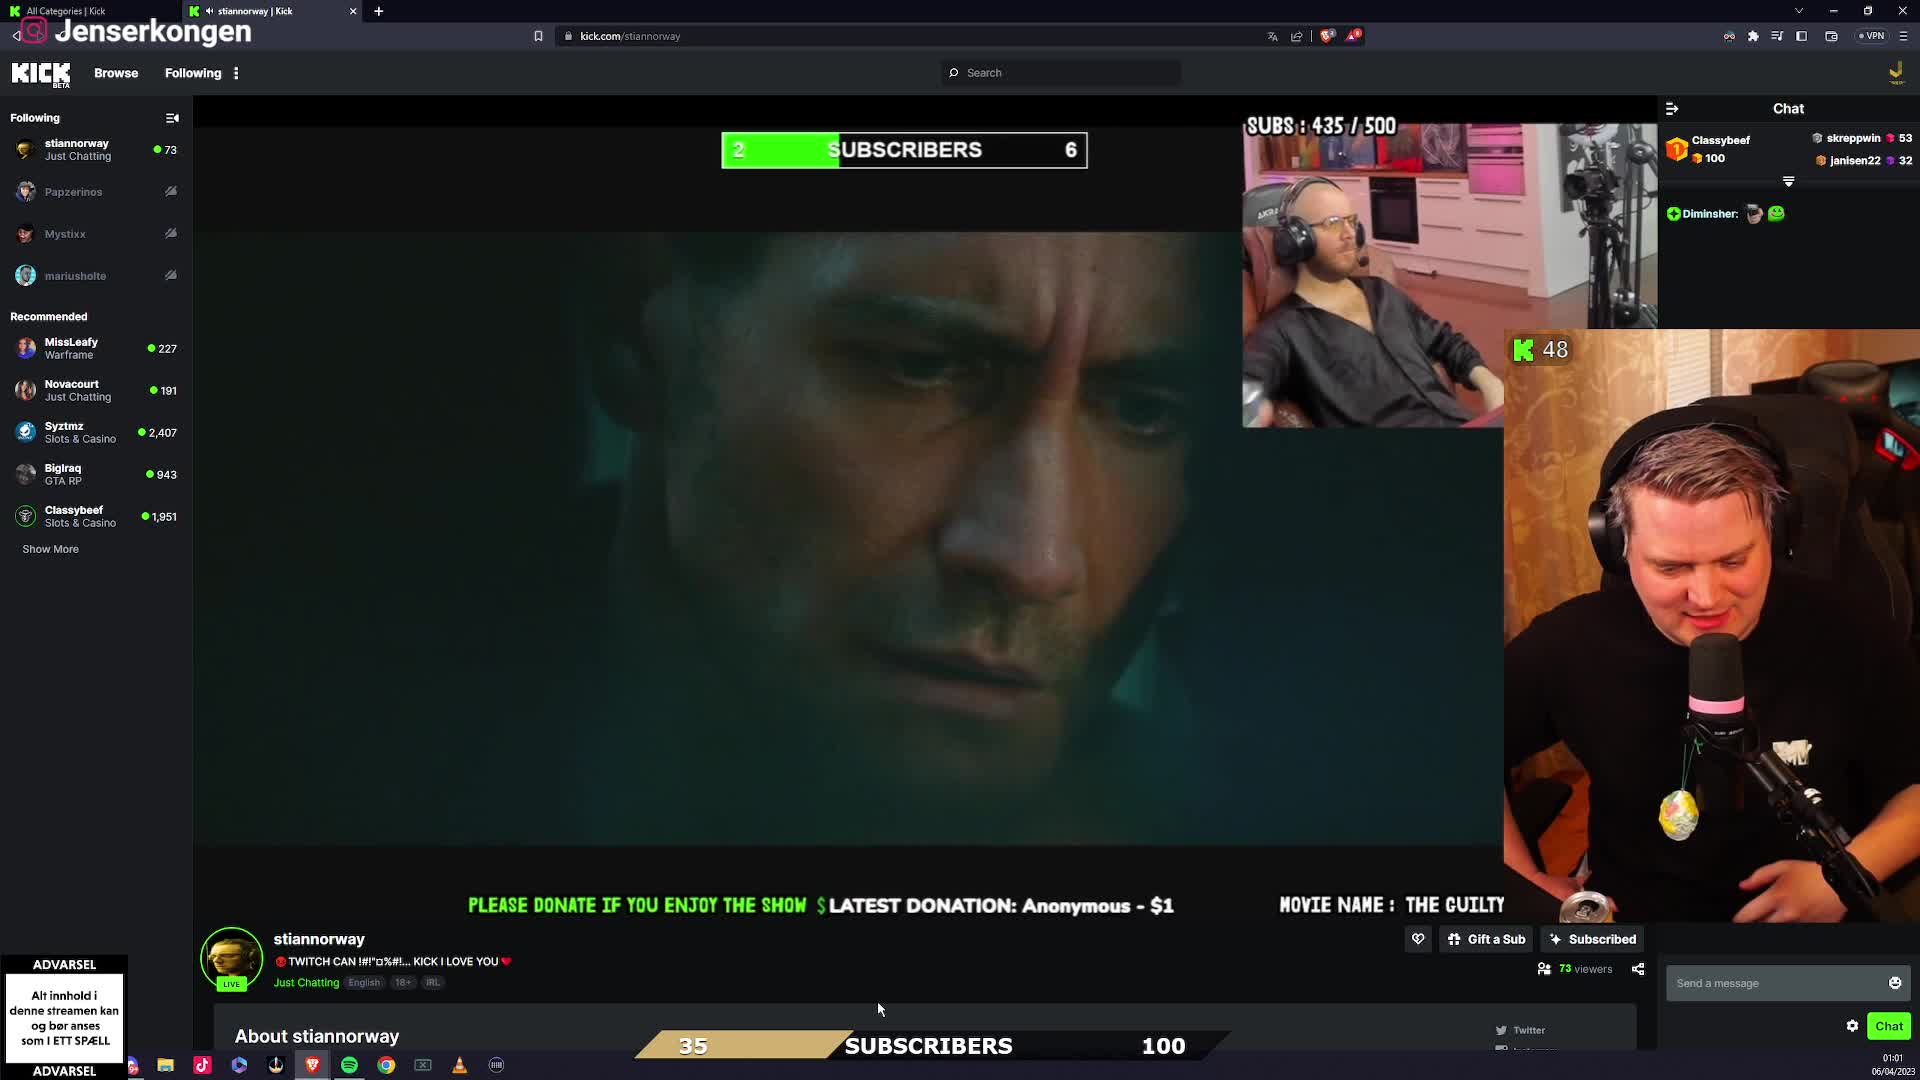Gift a Sub to stiannorway
This screenshot has height=1080, width=1920.
pos(1486,939)
